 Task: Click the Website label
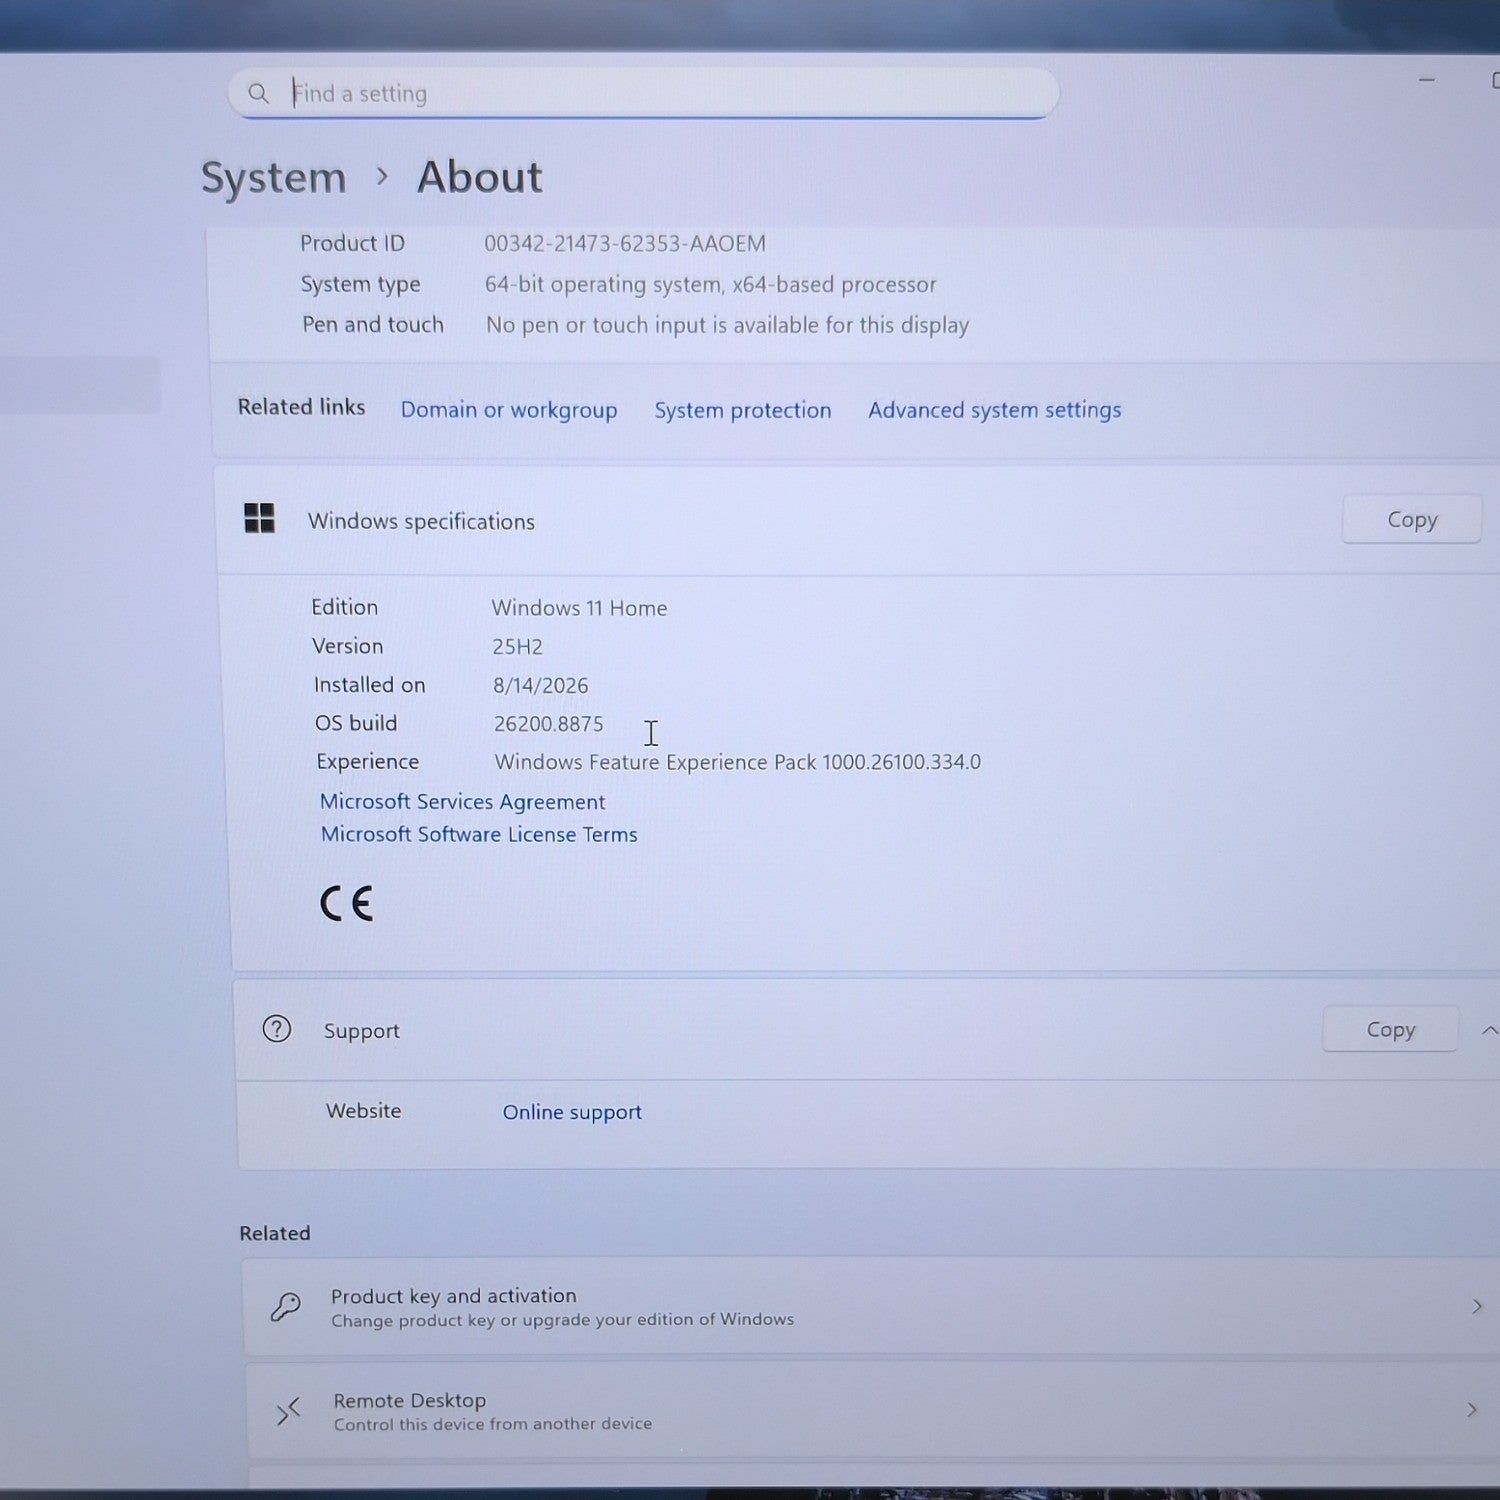click(364, 1111)
